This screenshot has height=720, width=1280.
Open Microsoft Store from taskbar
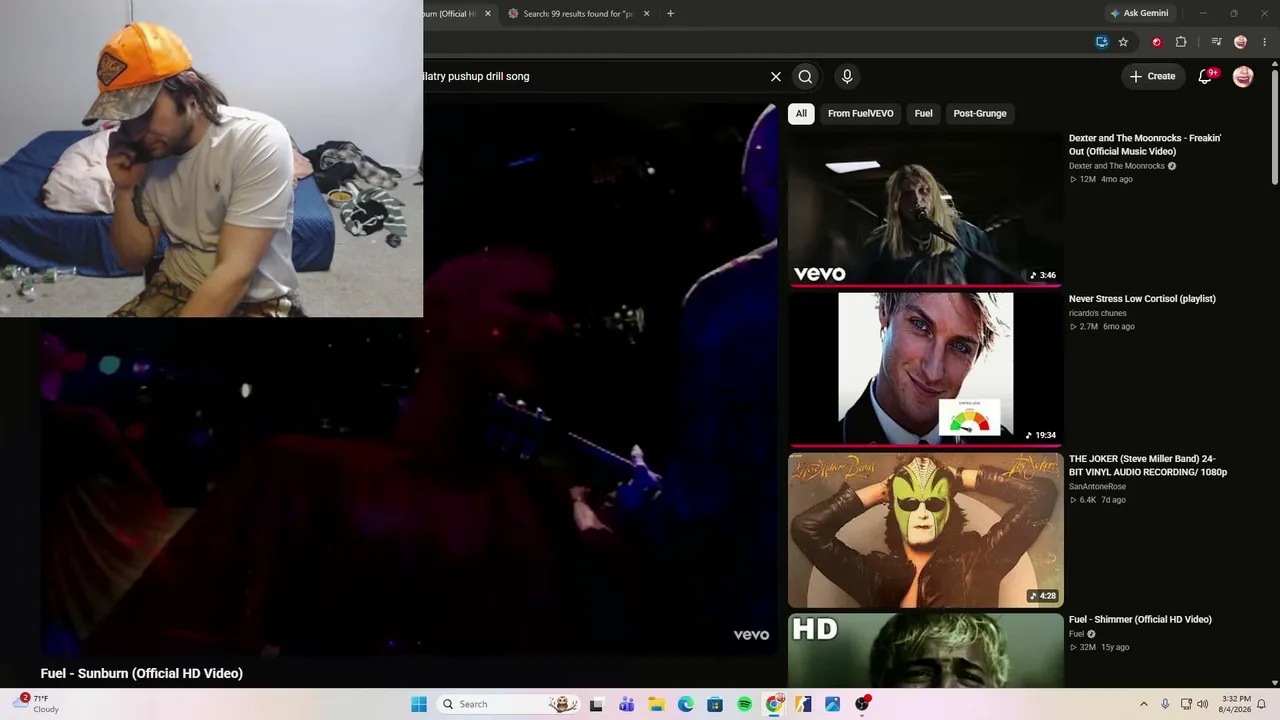(715, 704)
